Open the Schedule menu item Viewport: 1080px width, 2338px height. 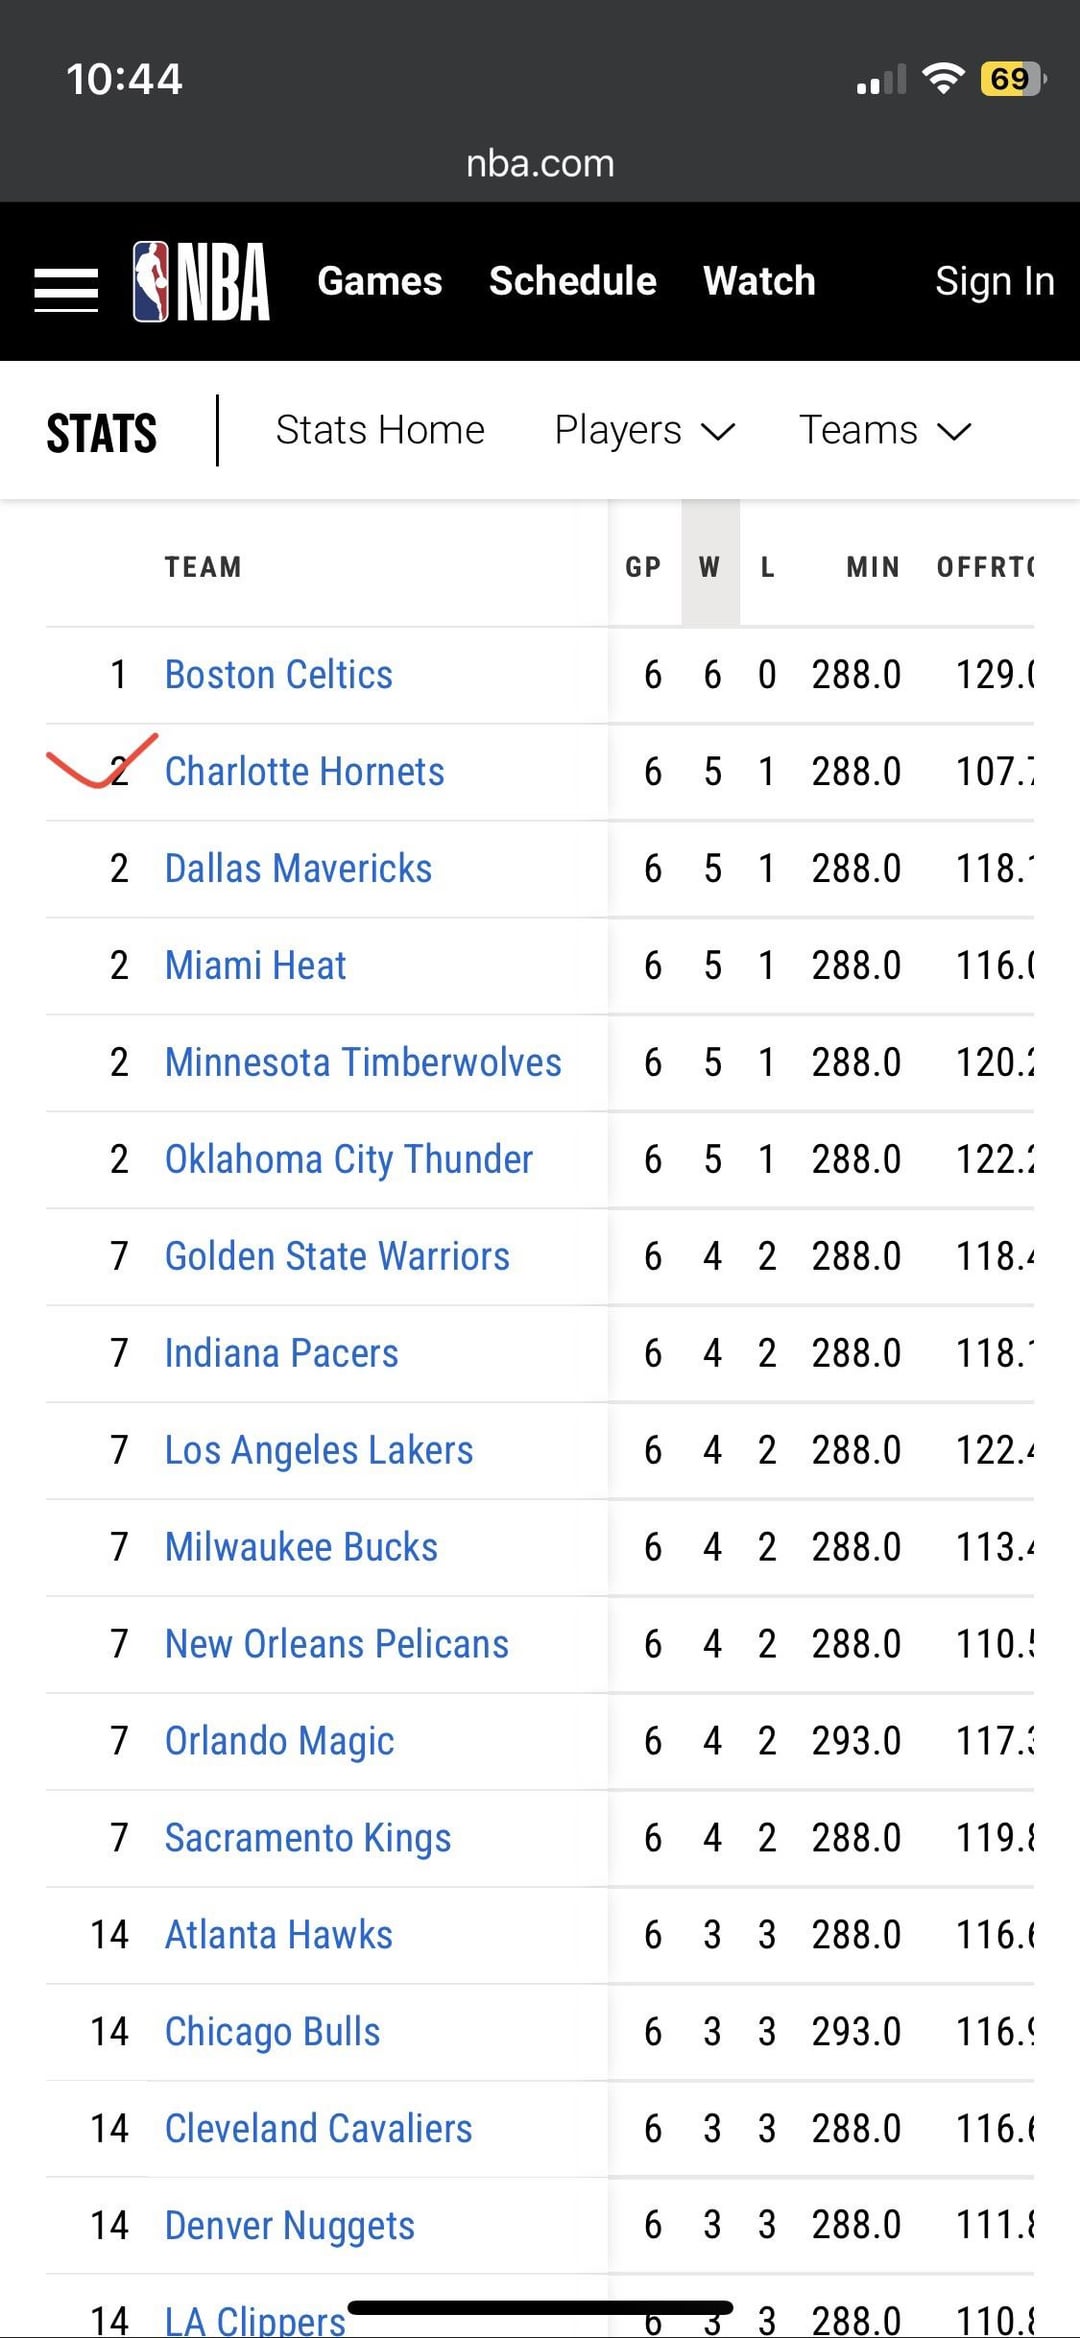[573, 281]
